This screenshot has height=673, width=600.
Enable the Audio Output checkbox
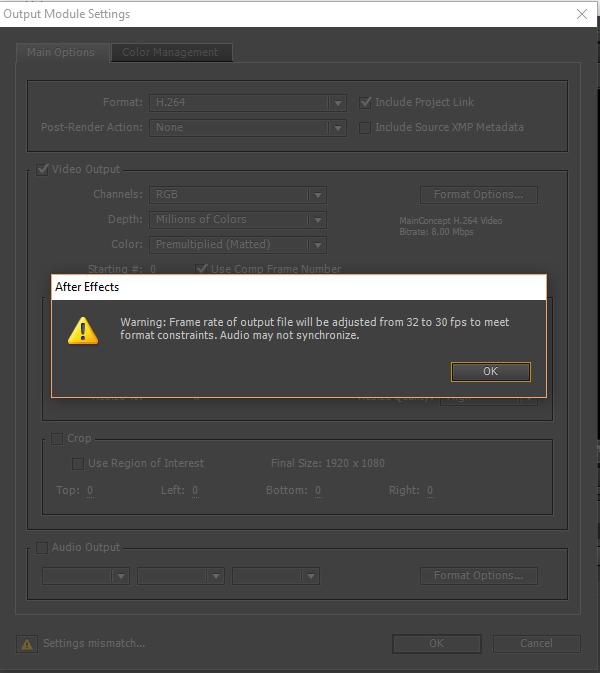(x=42, y=548)
